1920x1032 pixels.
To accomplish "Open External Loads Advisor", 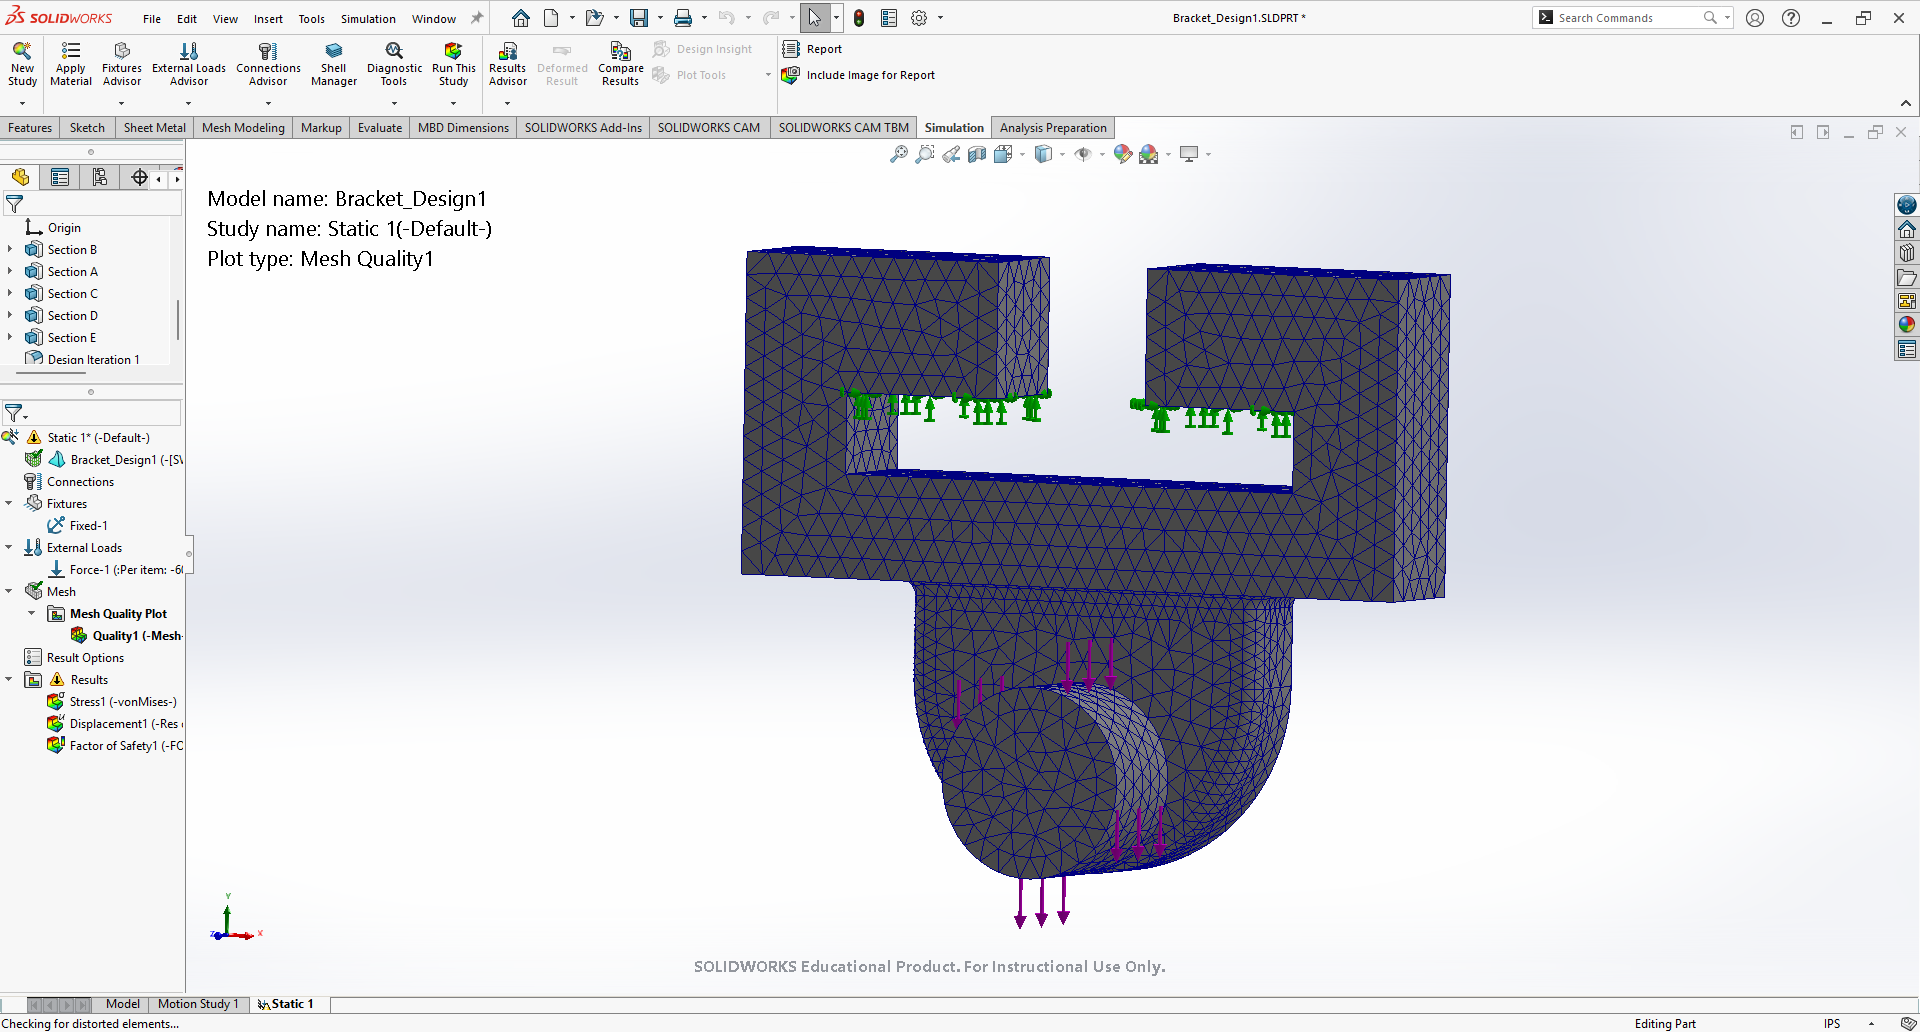I will tap(189, 64).
